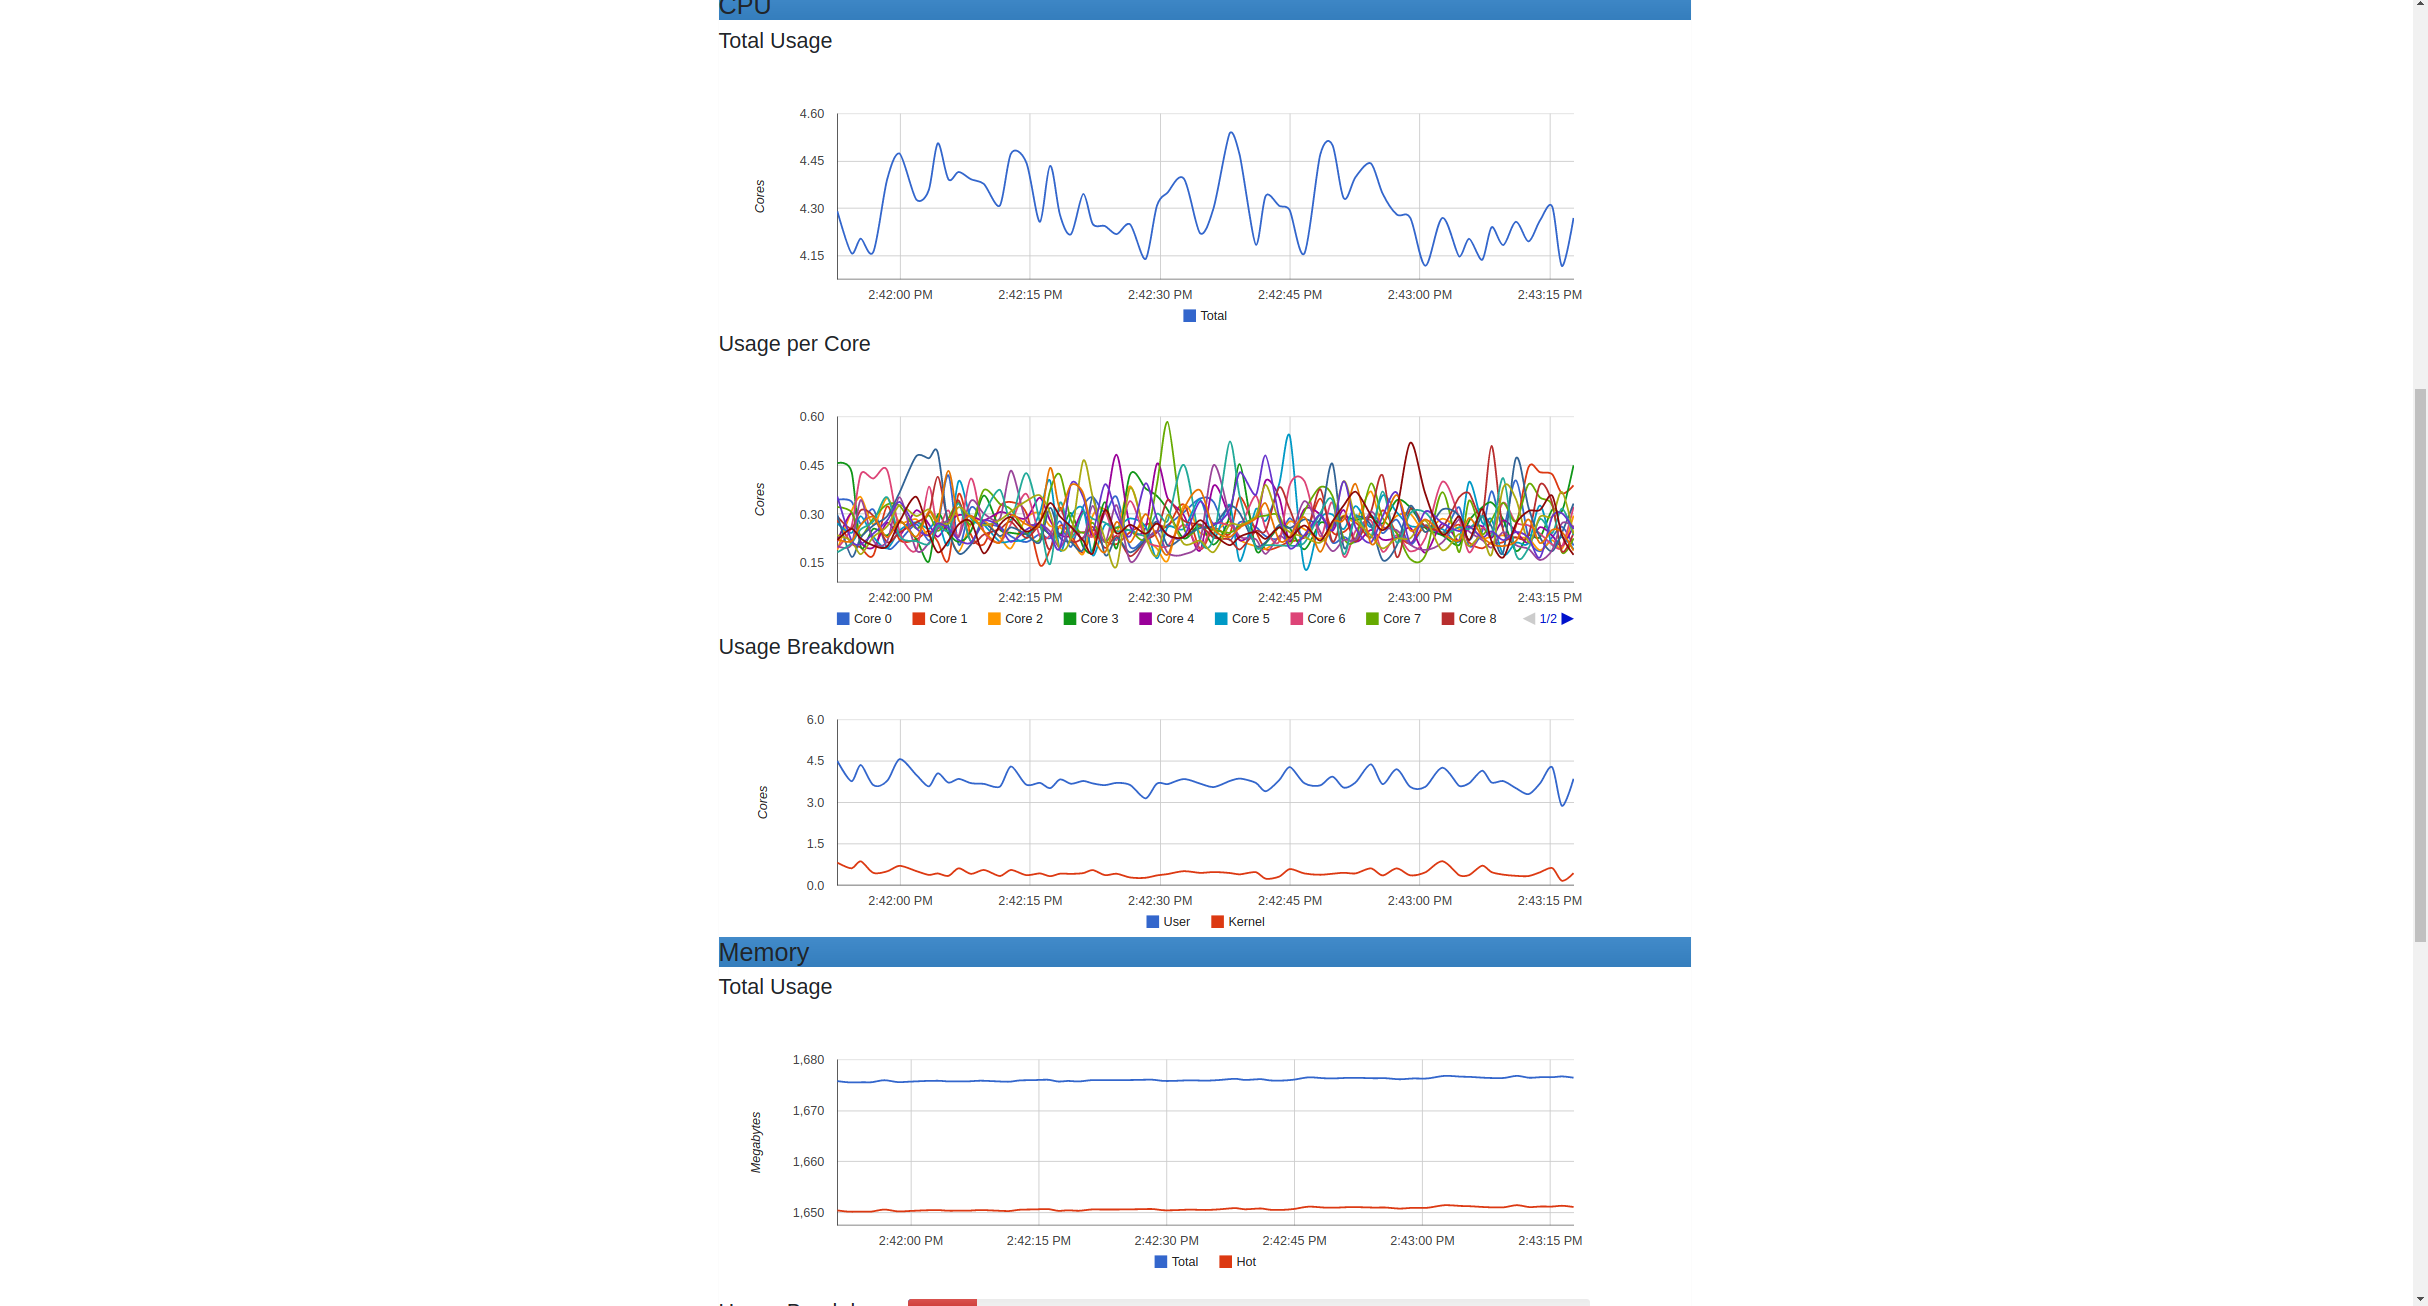Screen dimensions: 2428x1306
Task: Select the Core 2 legend entry
Action: (x=1015, y=619)
